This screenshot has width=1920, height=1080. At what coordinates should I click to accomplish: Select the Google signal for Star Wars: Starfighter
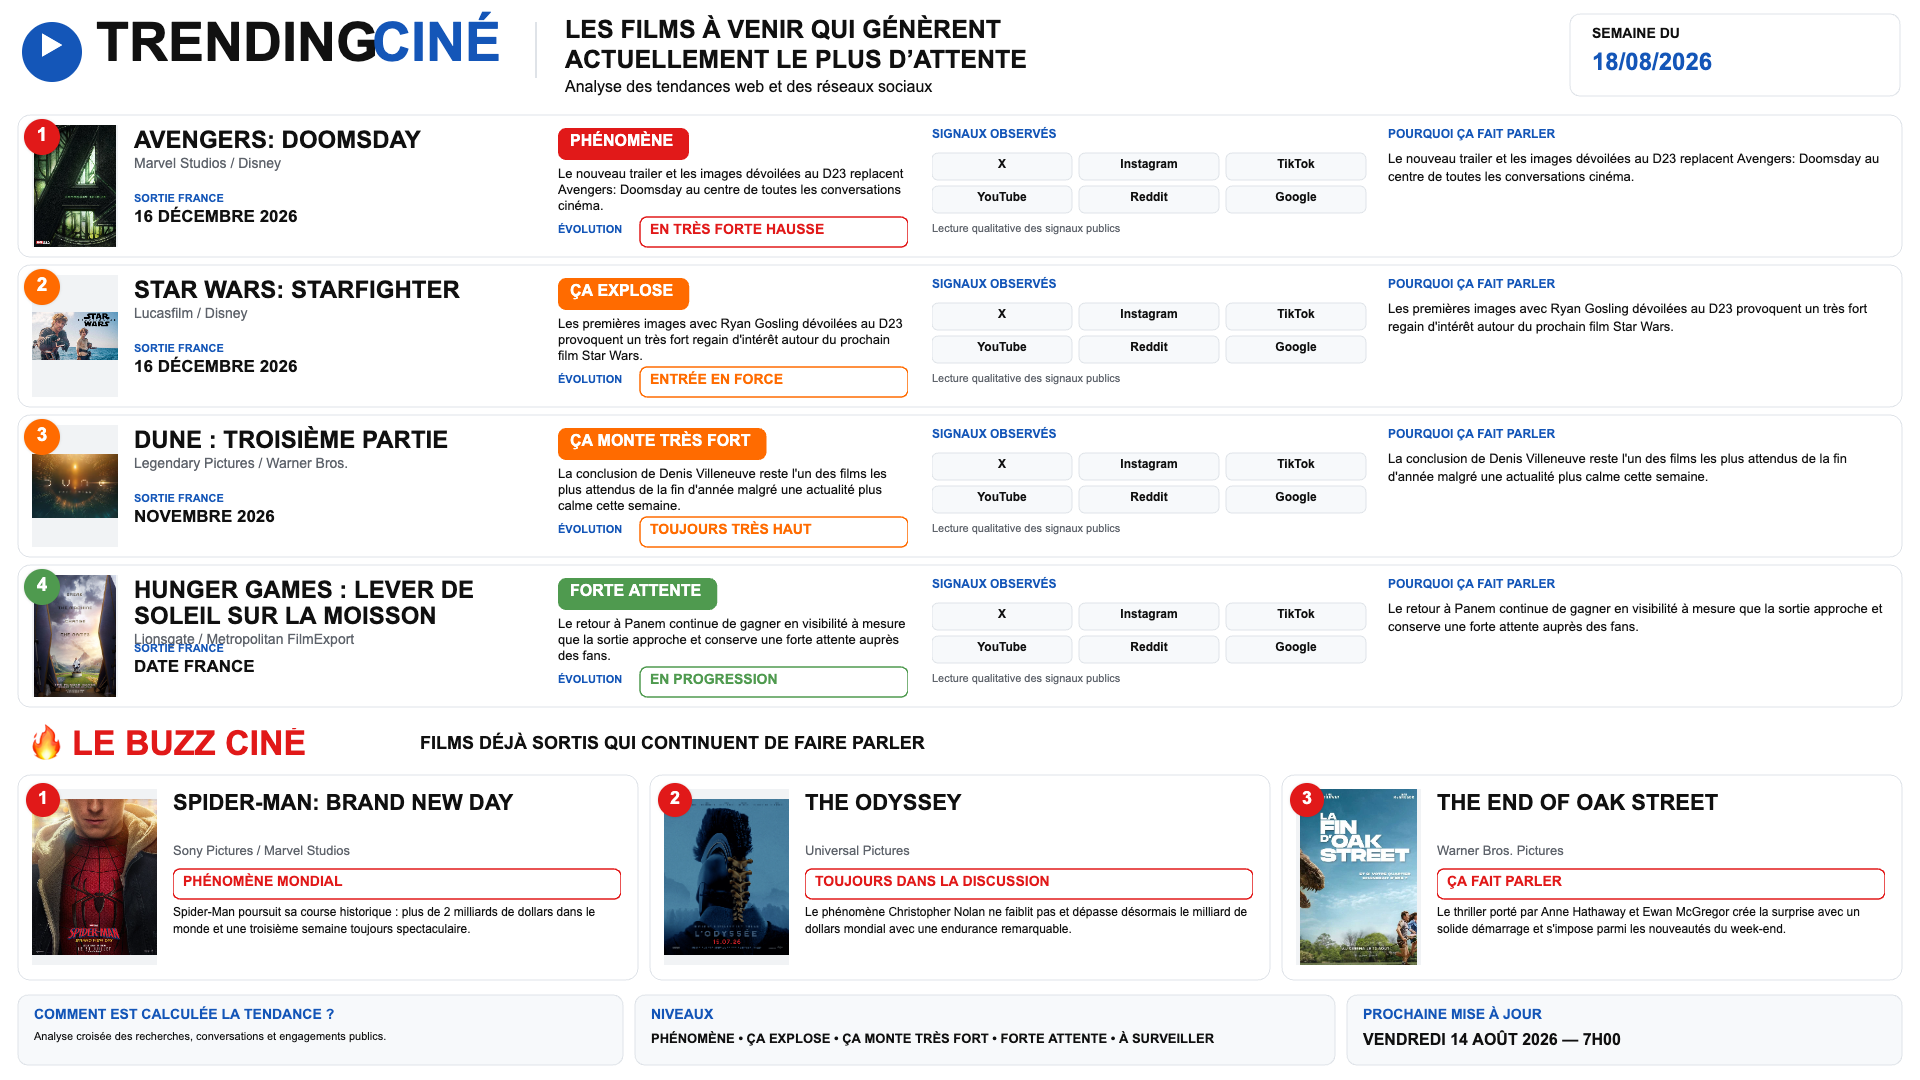(1296, 348)
